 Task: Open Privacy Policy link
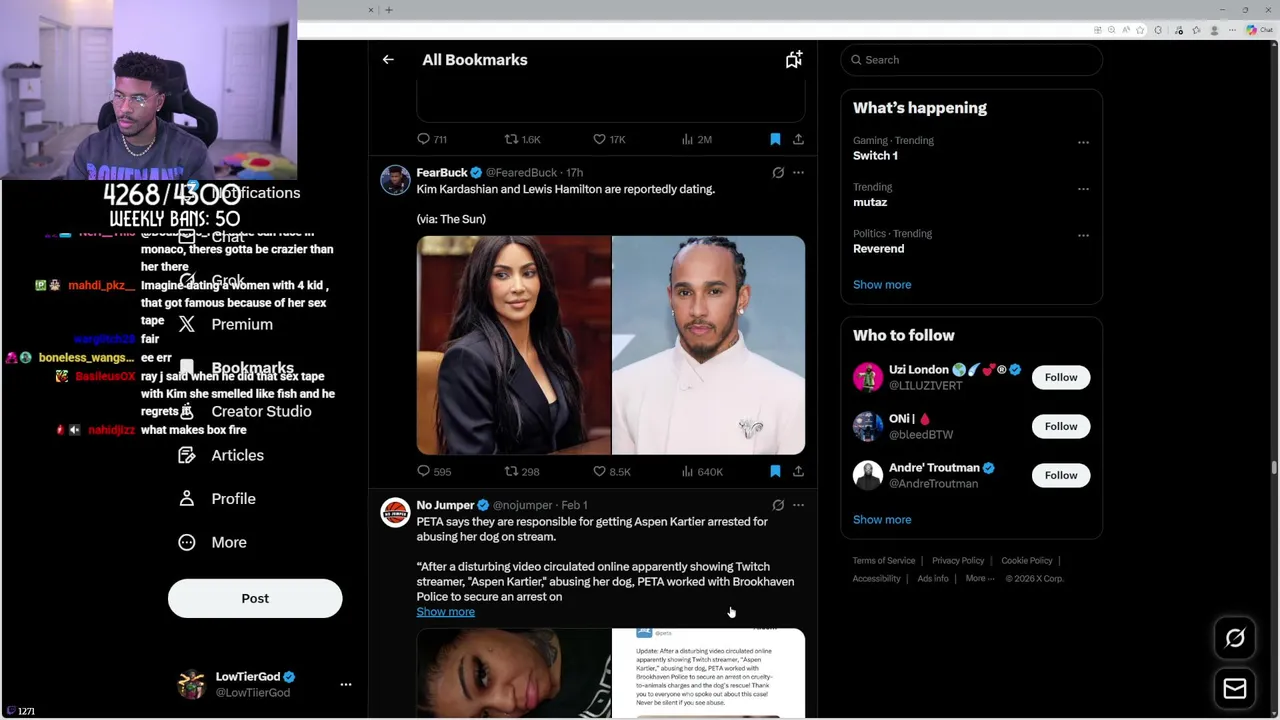pyautogui.click(x=958, y=561)
